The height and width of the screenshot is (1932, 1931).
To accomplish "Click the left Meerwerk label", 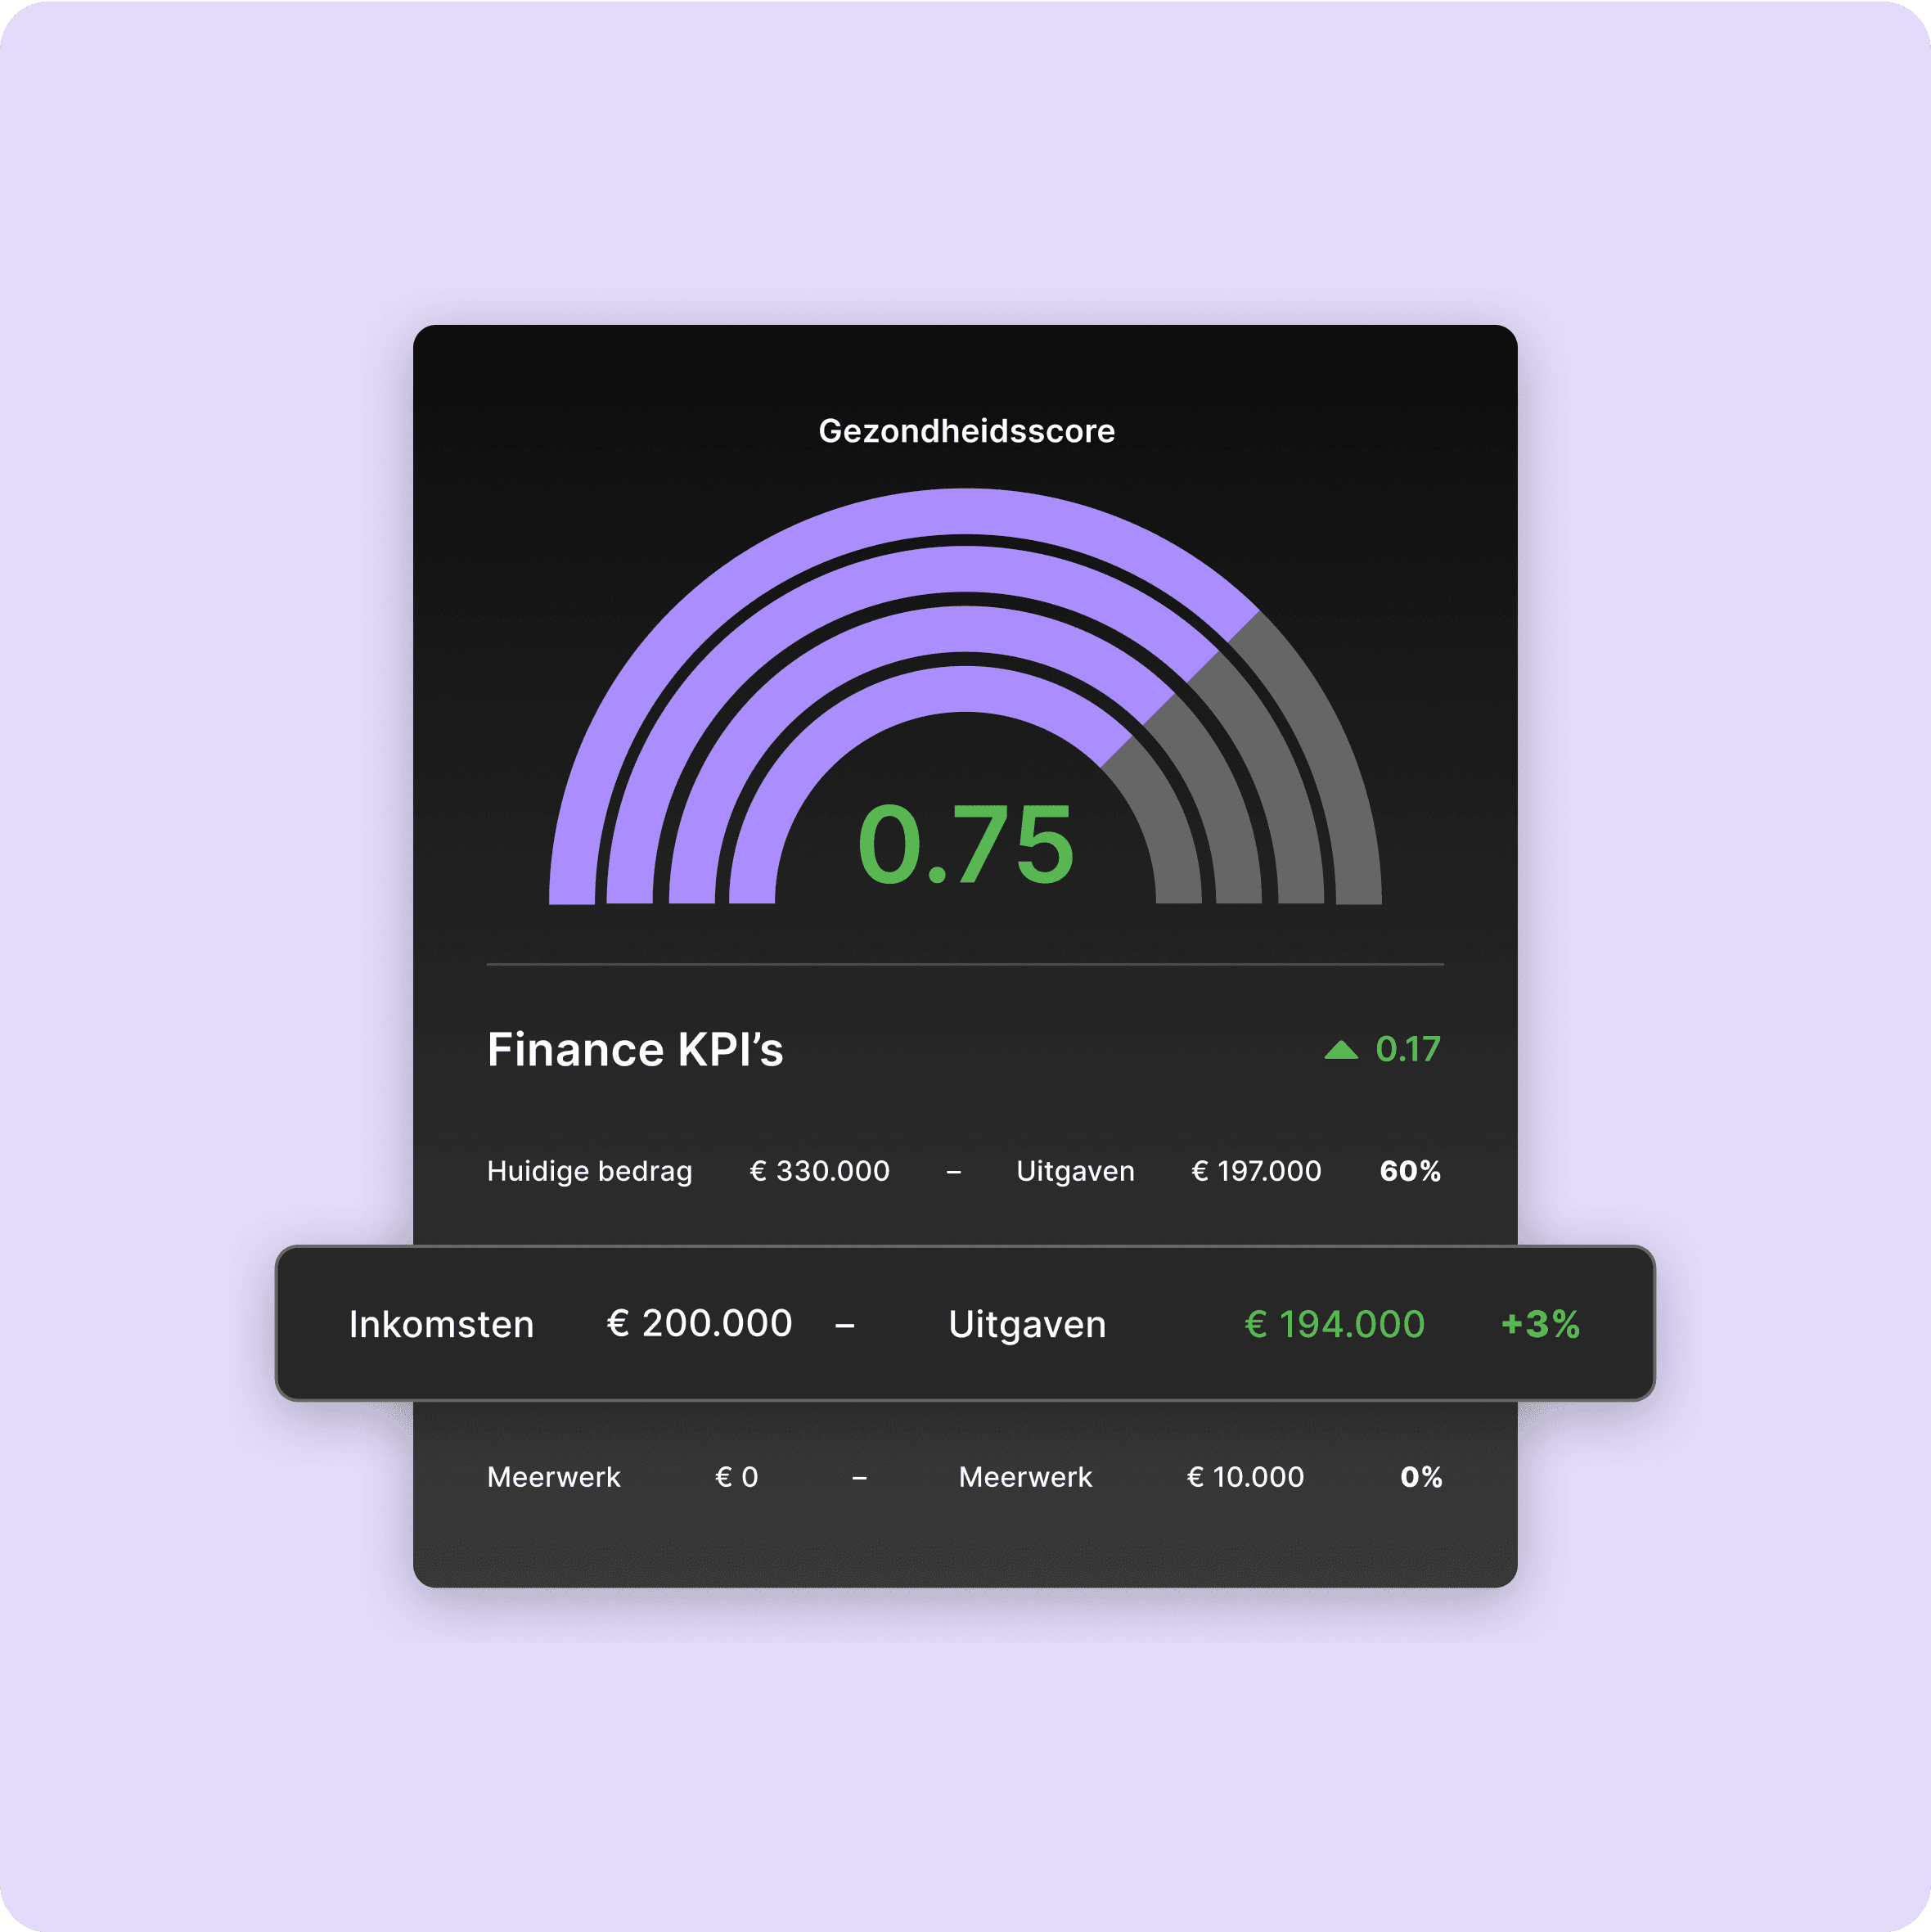I will point(553,1477).
